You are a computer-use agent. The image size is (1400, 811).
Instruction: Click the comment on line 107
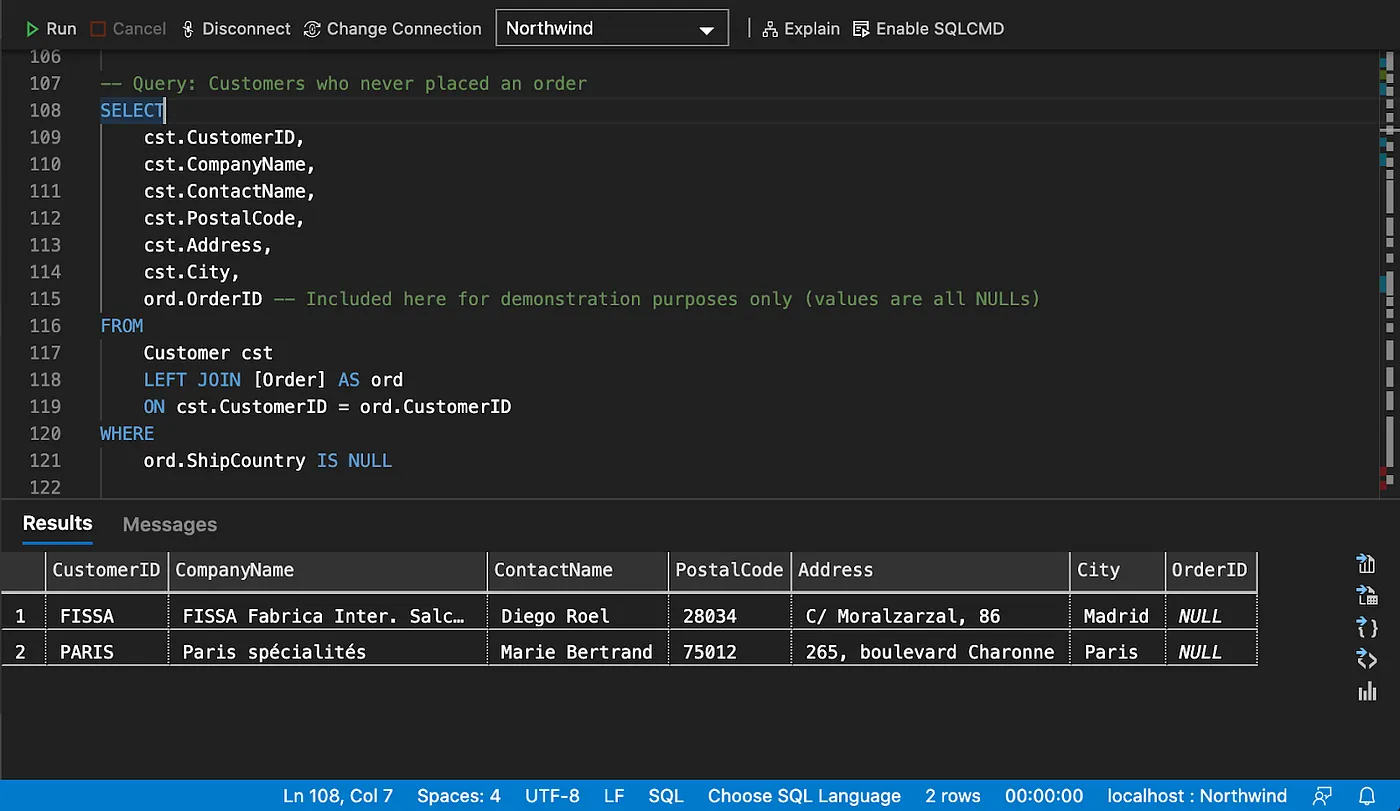coord(344,83)
